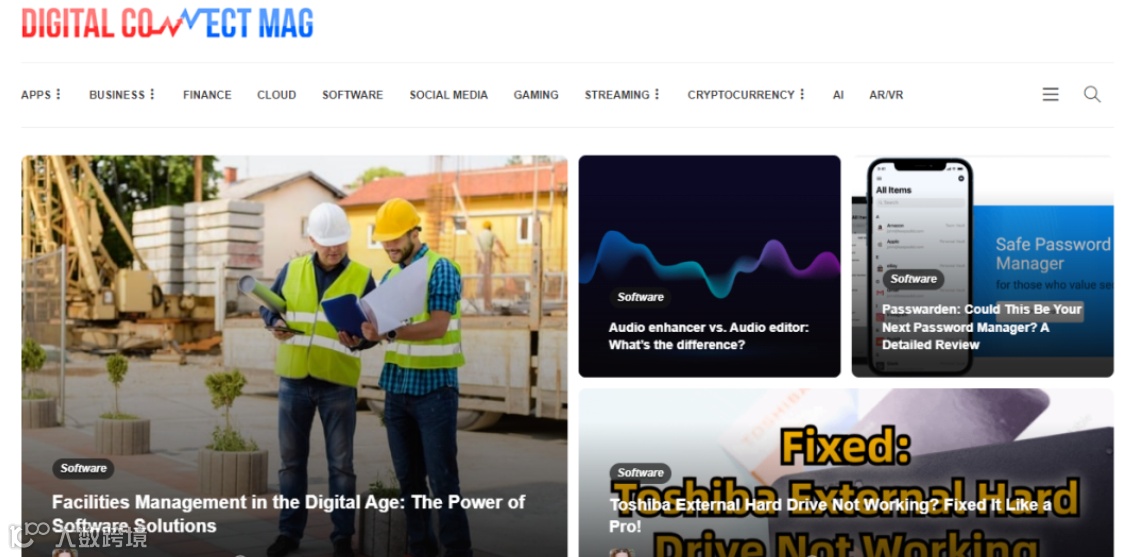Screen dimensions: 1140x557
Task: Read Audio enhancer vs. Audio editor article
Action: pyautogui.click(x=708, y=336)
